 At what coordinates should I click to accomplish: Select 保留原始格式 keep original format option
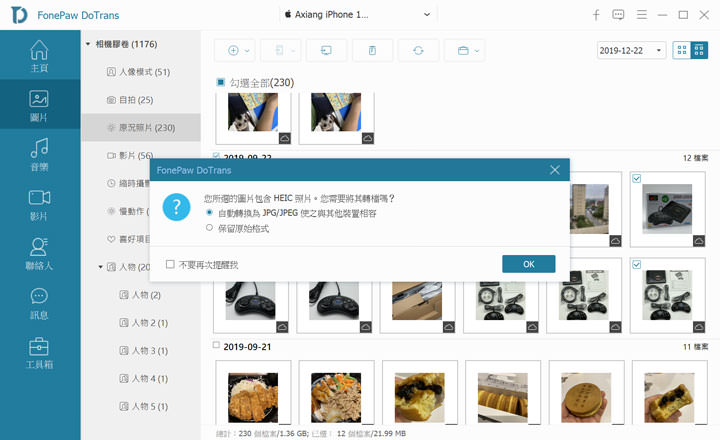click(x=209, y=228)
